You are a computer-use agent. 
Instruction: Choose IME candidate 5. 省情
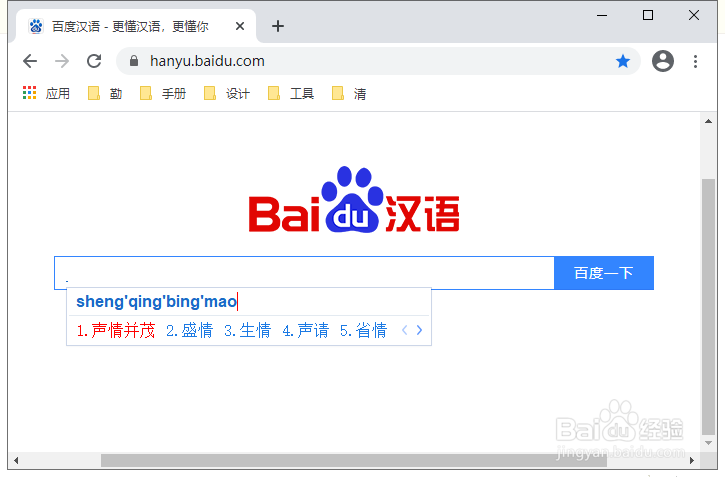[x=363, y=330]
